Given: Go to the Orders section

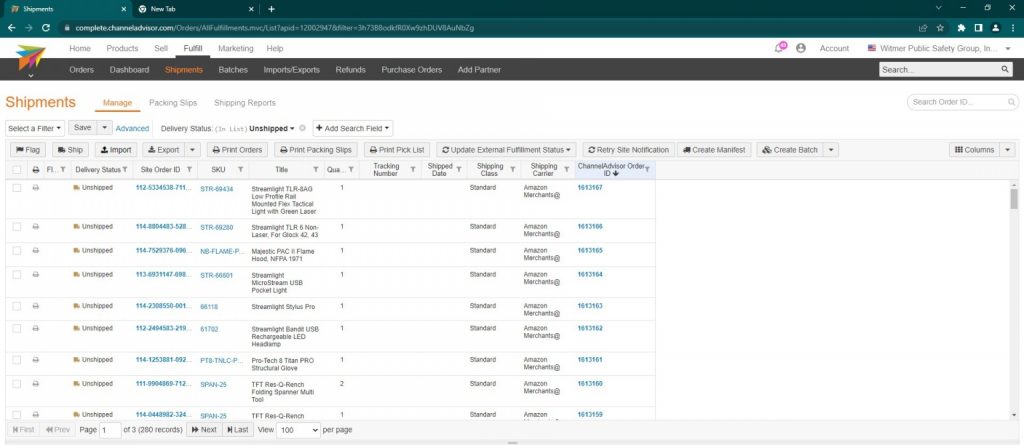Looking at the screenshot, I should click(82, 70).
